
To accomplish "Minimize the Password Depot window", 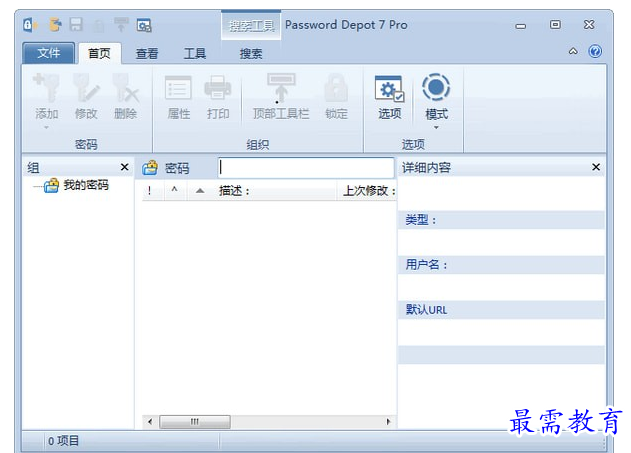I will coord(520,26).
